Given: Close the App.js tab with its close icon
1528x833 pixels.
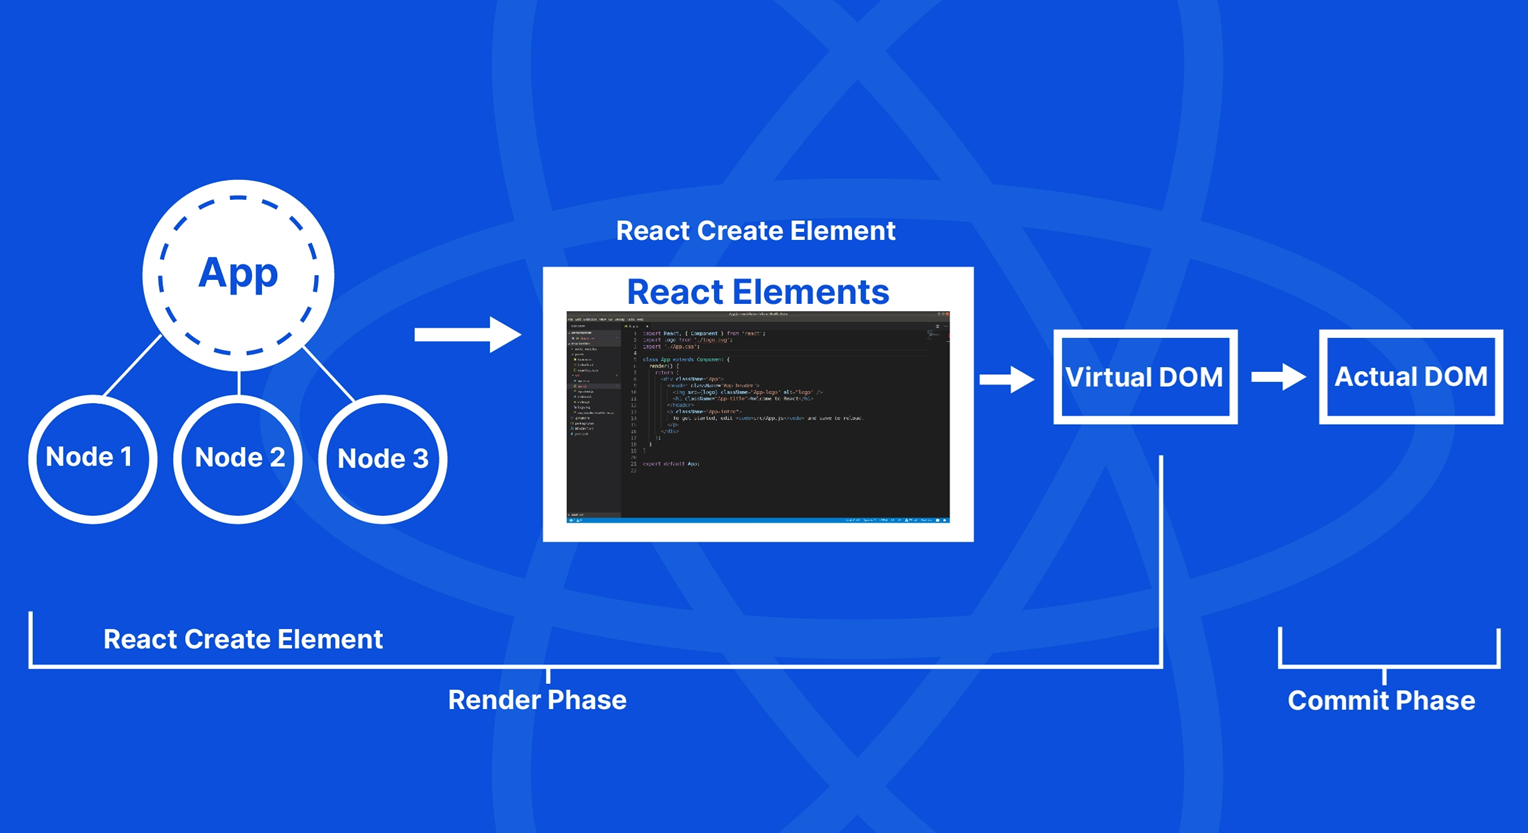Looking at the screenshot, I should tap(648, 326).
